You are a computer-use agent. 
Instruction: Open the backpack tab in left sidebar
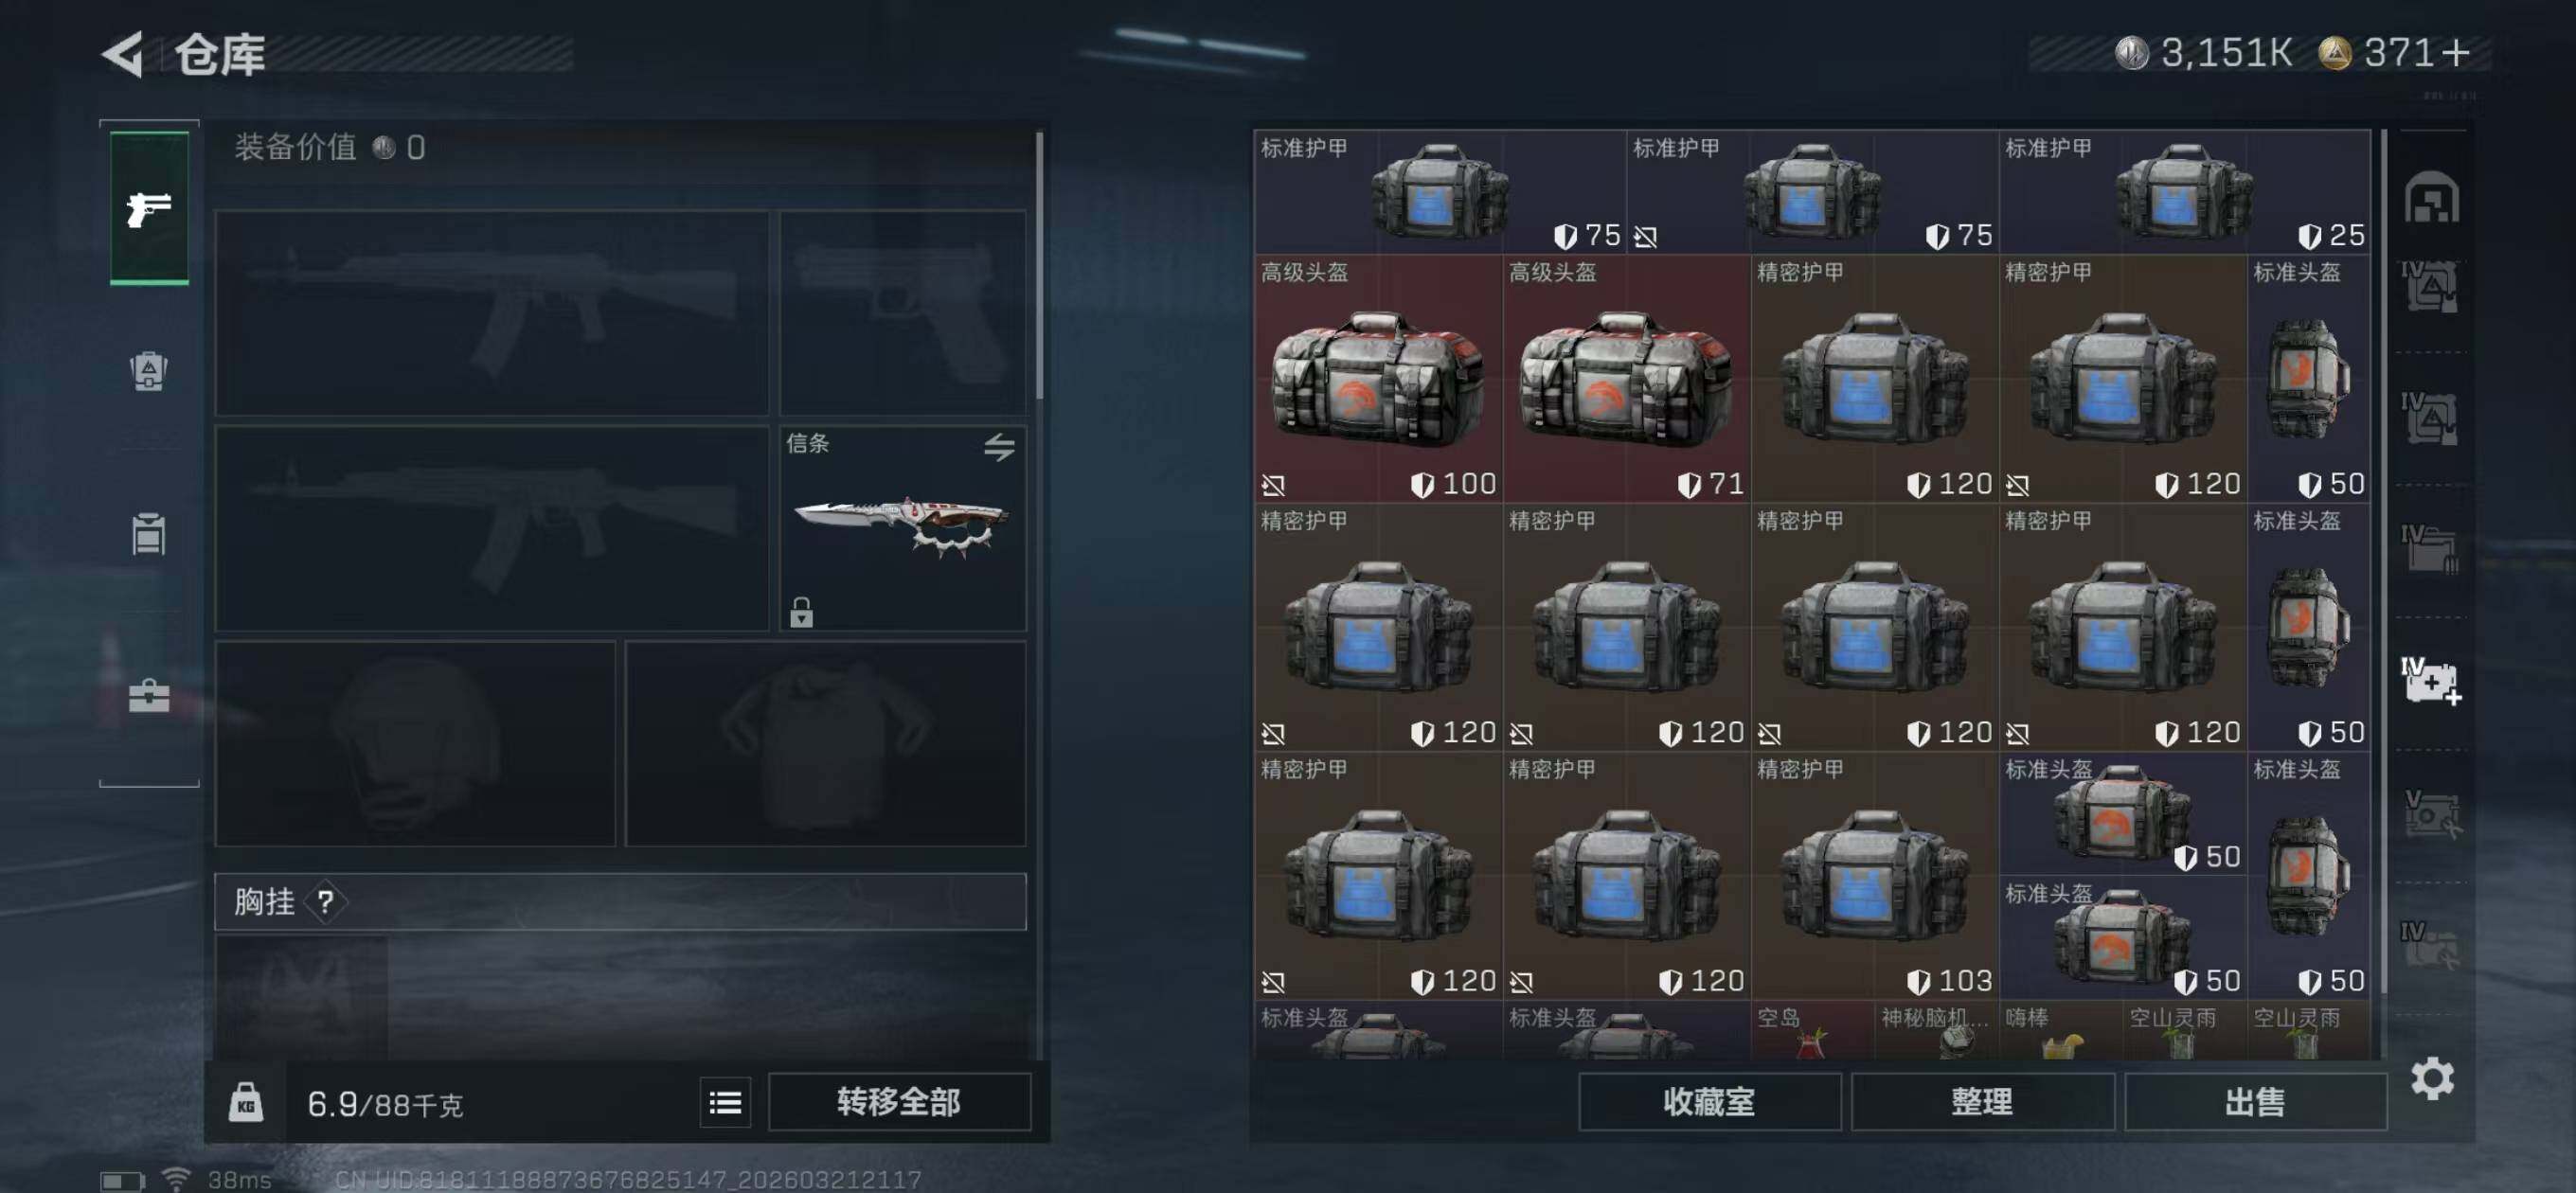click(149, 371)
